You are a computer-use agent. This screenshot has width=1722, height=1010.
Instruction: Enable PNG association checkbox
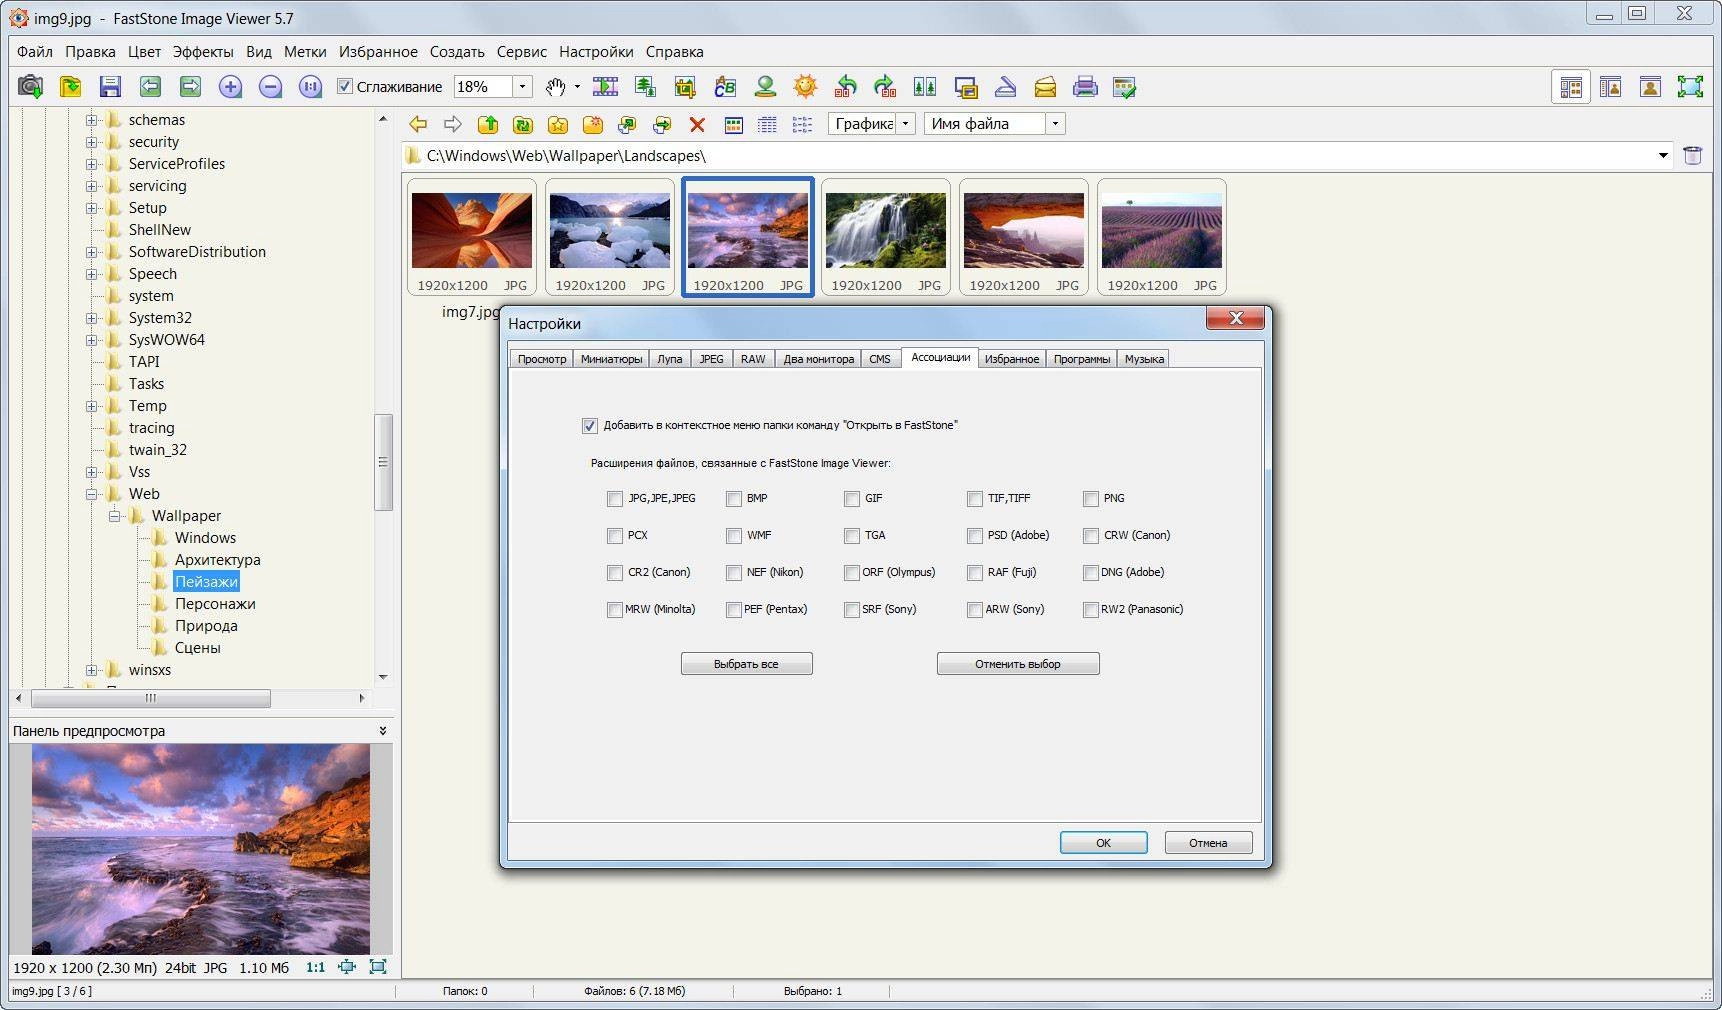tap(1091, 498)
